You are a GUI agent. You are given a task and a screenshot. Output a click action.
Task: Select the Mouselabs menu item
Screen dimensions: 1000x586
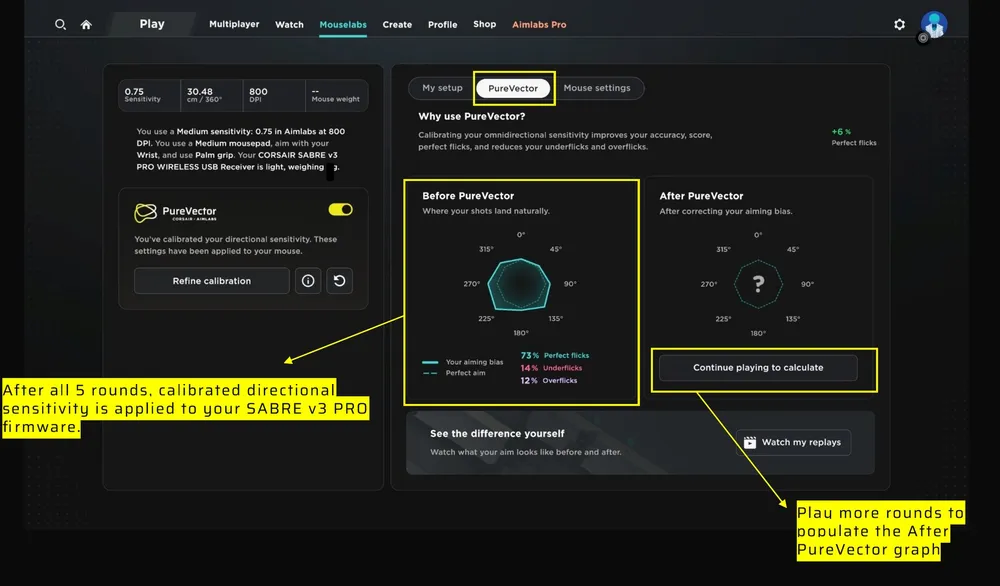(343, 24)
